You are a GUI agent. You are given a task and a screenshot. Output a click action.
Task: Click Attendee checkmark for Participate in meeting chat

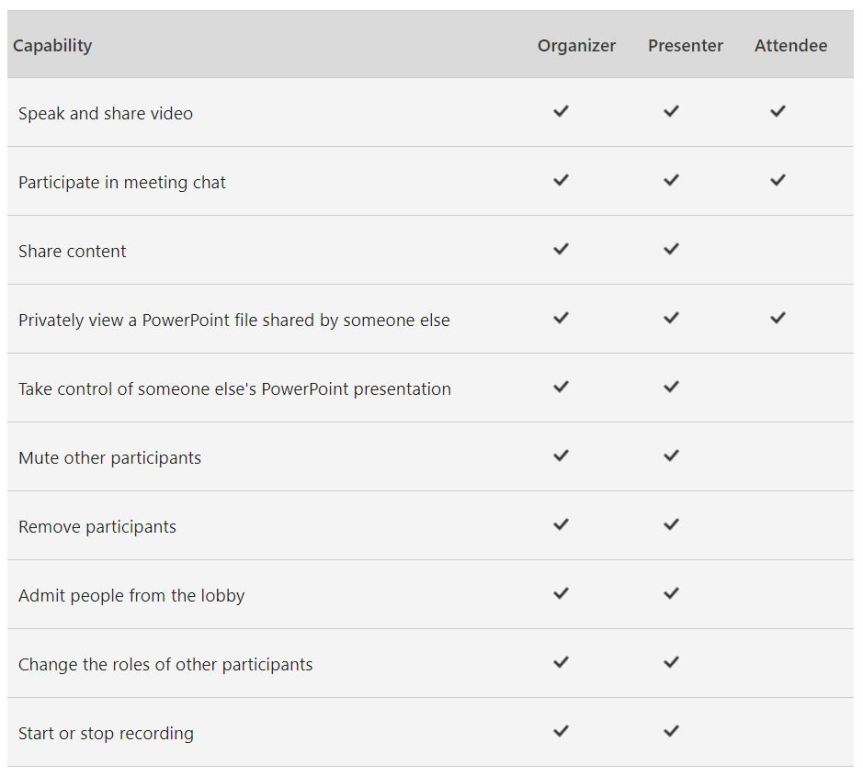point(777,181)
